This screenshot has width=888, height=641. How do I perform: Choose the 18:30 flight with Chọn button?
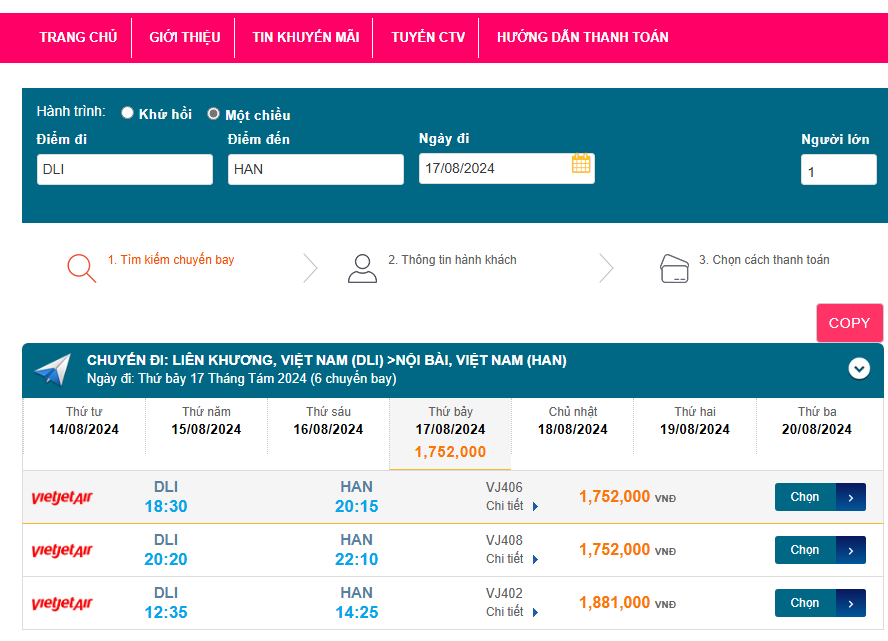click(x=819, y=497)
